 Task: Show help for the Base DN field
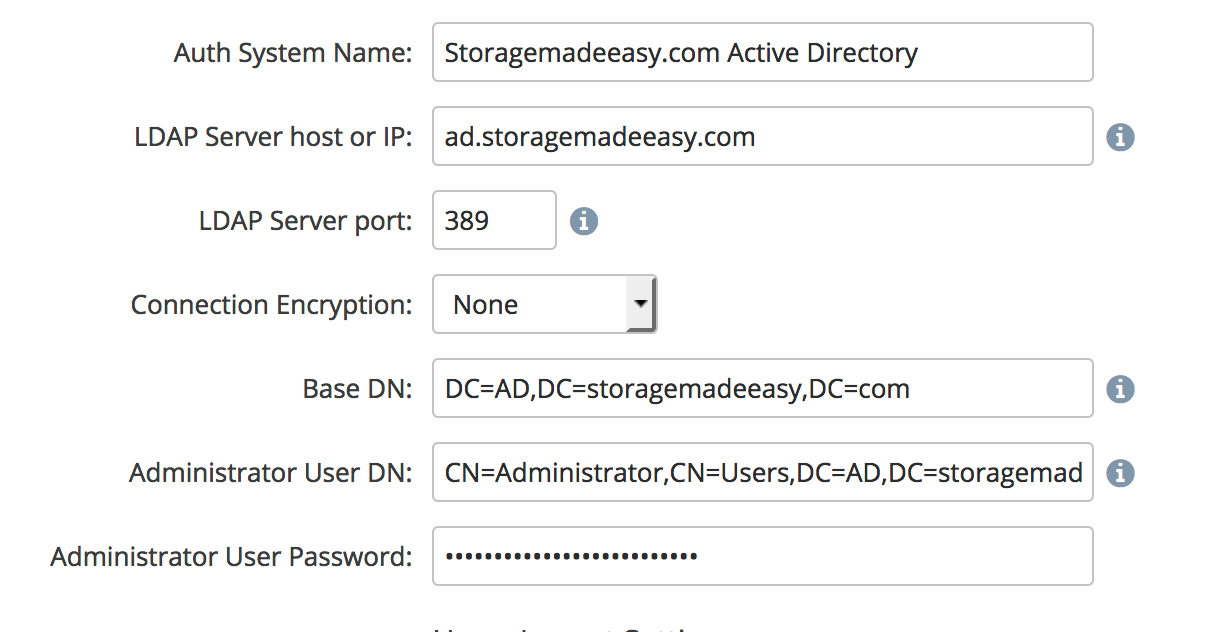(1120, 389)
